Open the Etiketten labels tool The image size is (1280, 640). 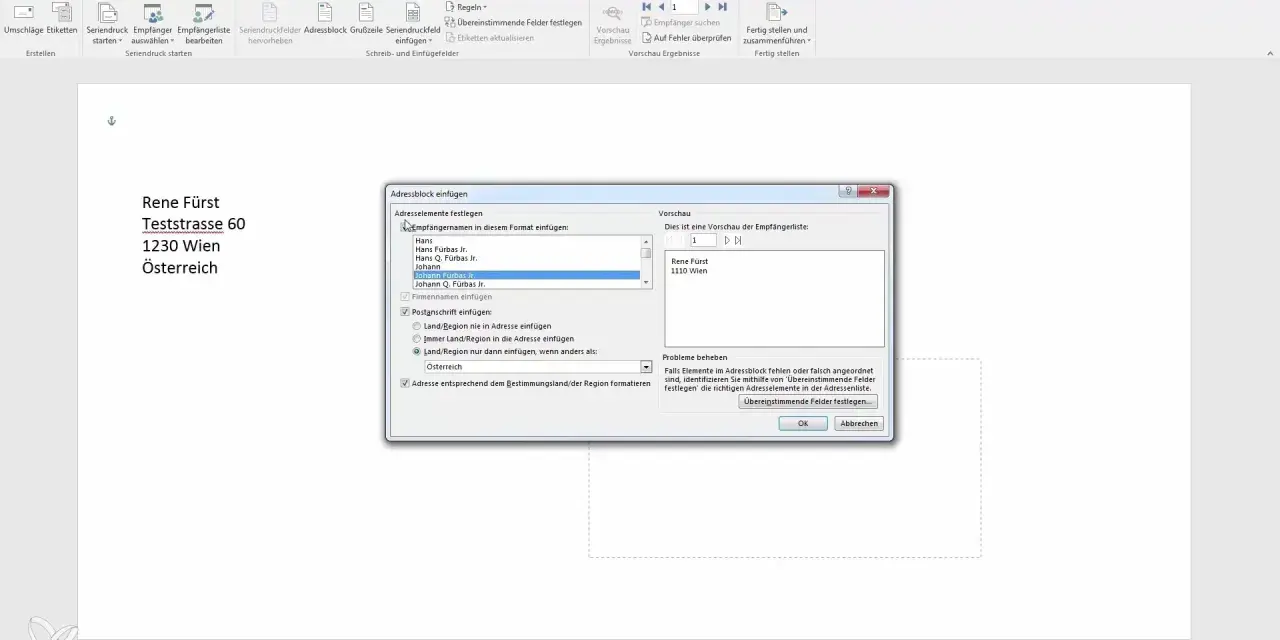click(61, 13)
